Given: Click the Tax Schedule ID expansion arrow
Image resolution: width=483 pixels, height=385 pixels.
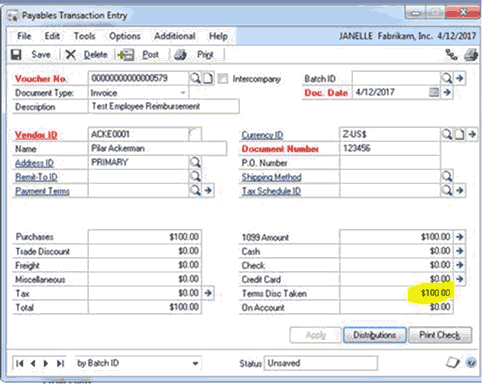Looking at the screenshot, I should click(x=460, y=190).
